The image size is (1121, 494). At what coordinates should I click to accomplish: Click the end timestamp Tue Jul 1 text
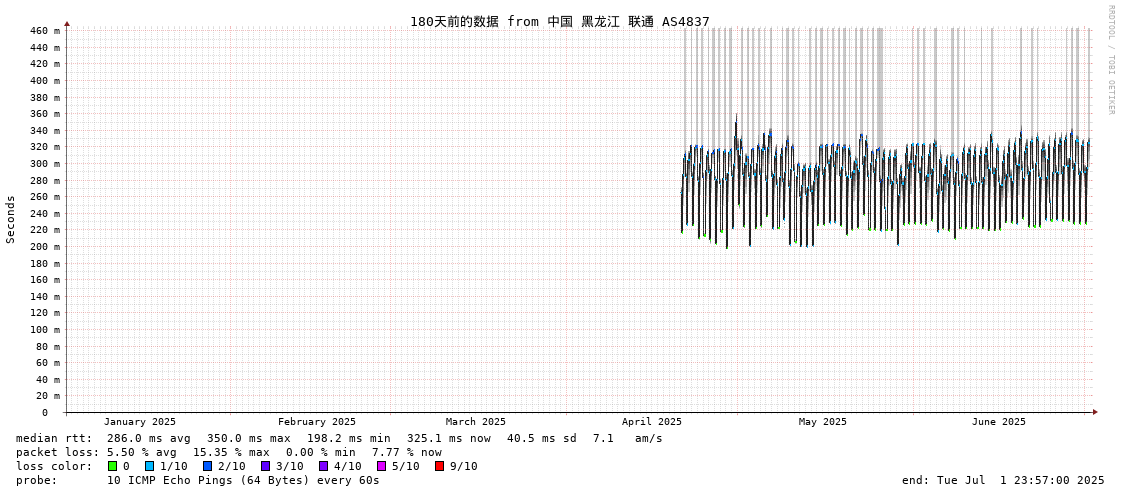[x=1003, y=480]
